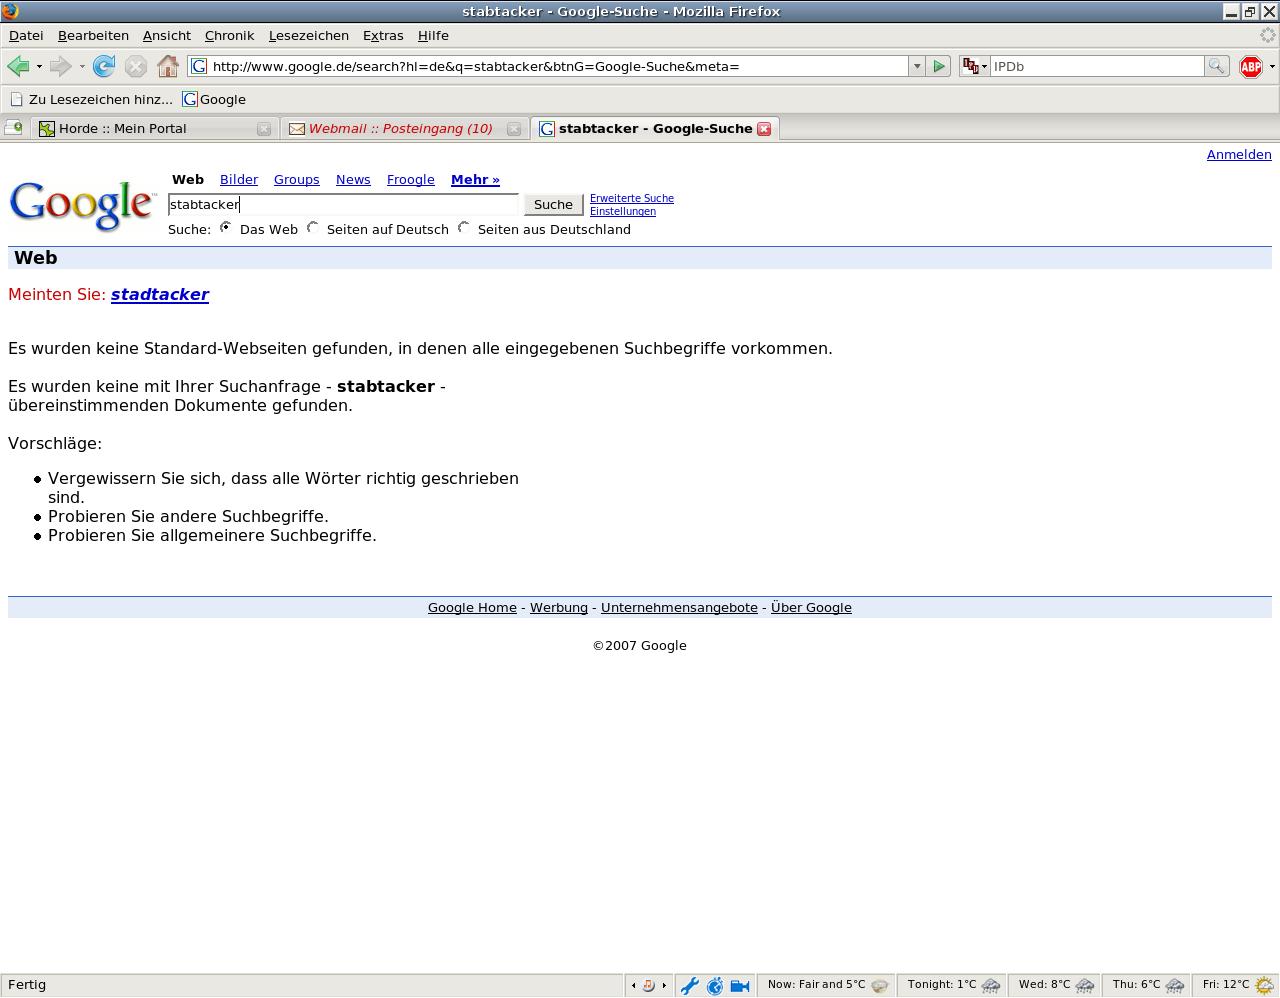Expand the search engine selector dropdown
Viewport: 1280px width, 998px height.
(x=973, y=67)
